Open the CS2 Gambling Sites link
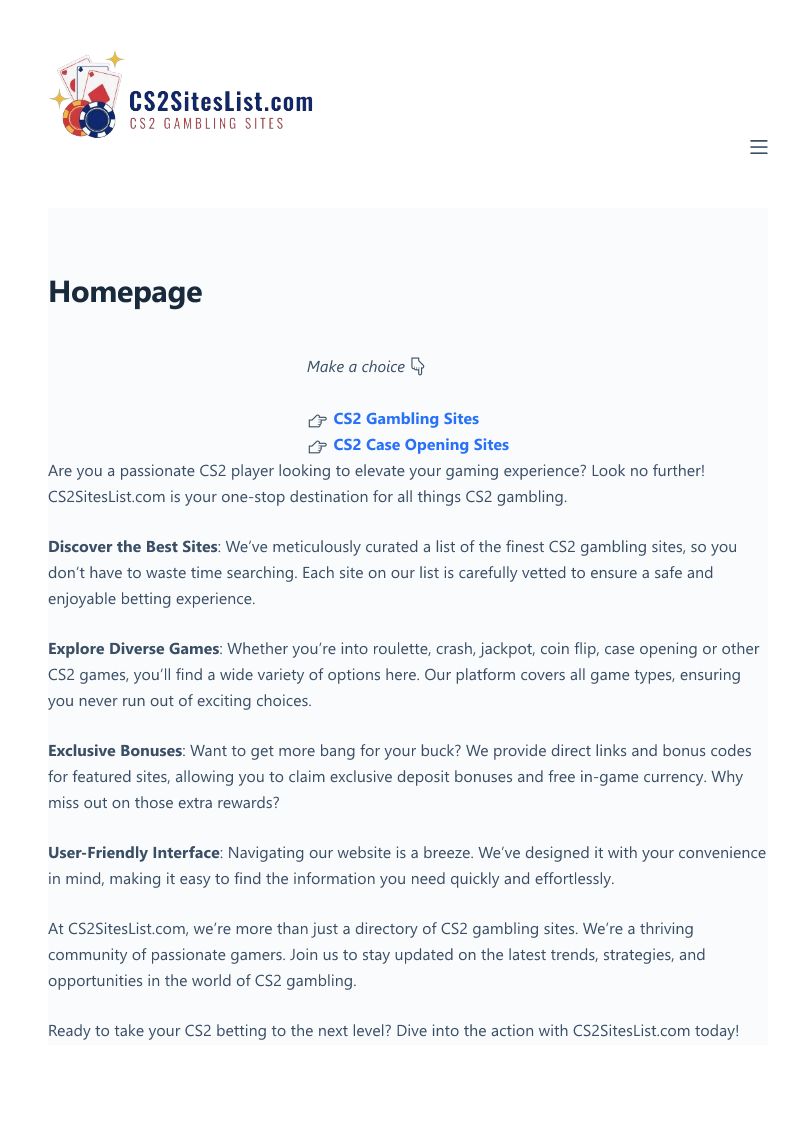 (406, 419)
